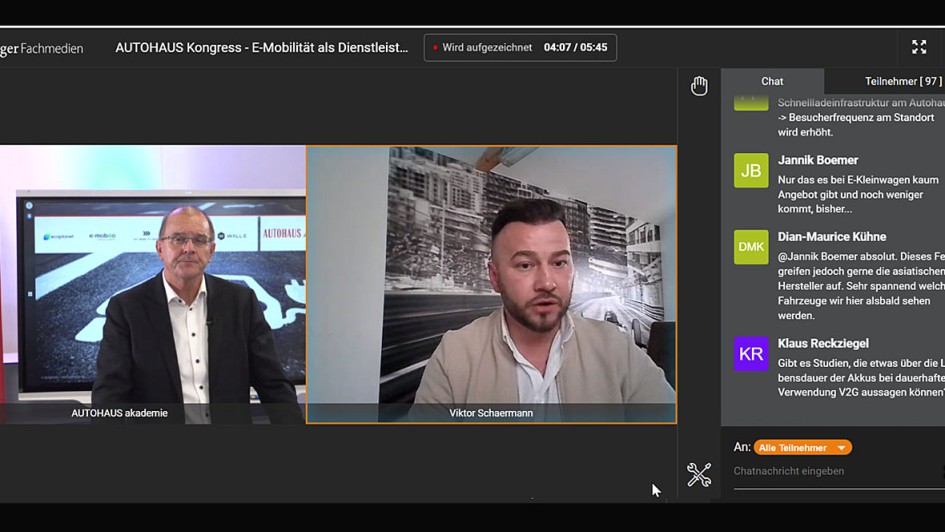Click the AUTOHAUS Kongress session title
945x532 pixels.
click(262, 48)
